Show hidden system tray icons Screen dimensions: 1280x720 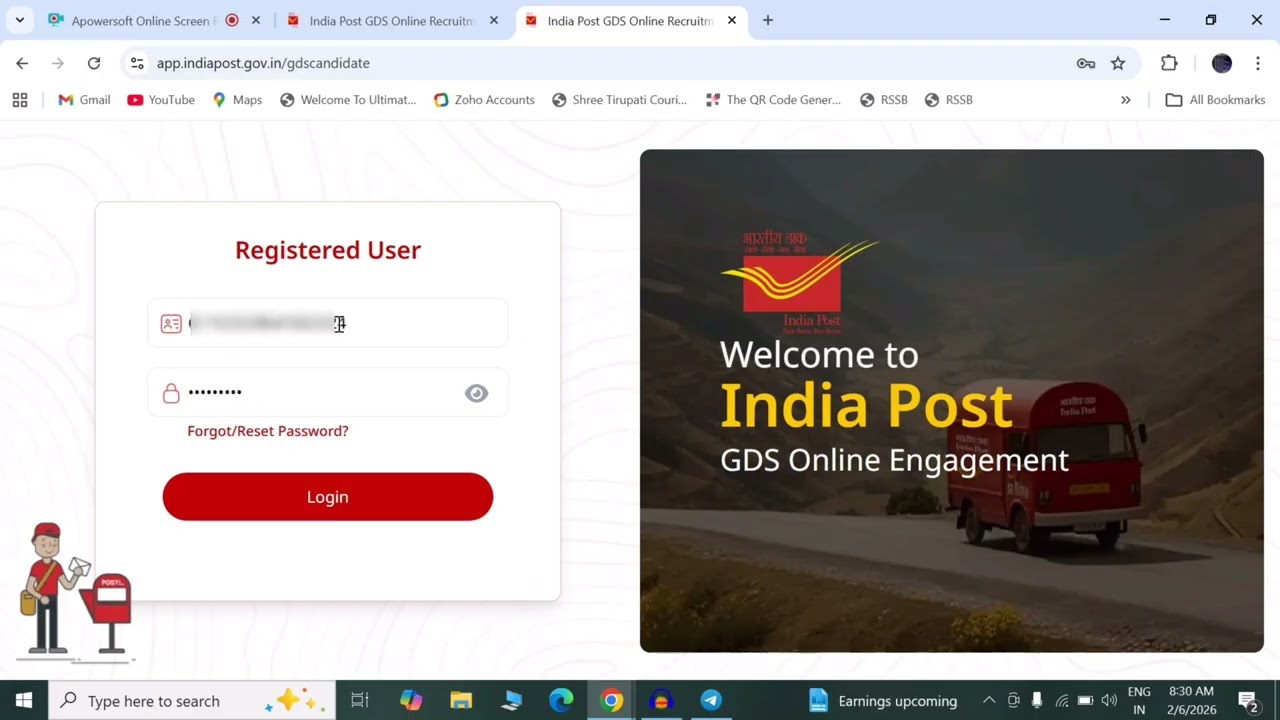click(x=989, y=701)
